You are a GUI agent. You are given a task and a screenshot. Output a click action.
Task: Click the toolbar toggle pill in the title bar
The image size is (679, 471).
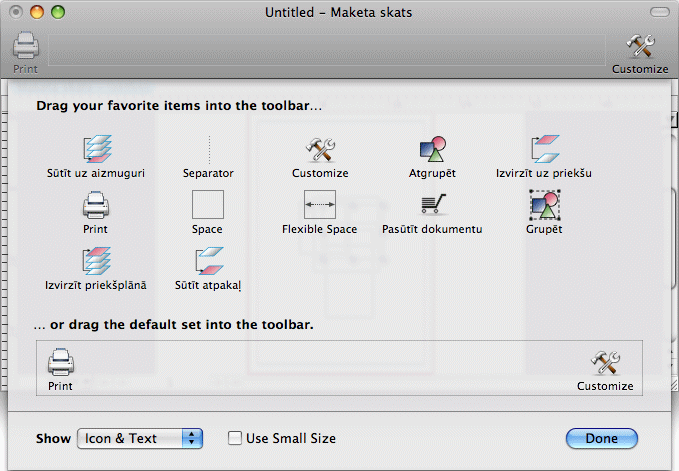coord(660,12)
